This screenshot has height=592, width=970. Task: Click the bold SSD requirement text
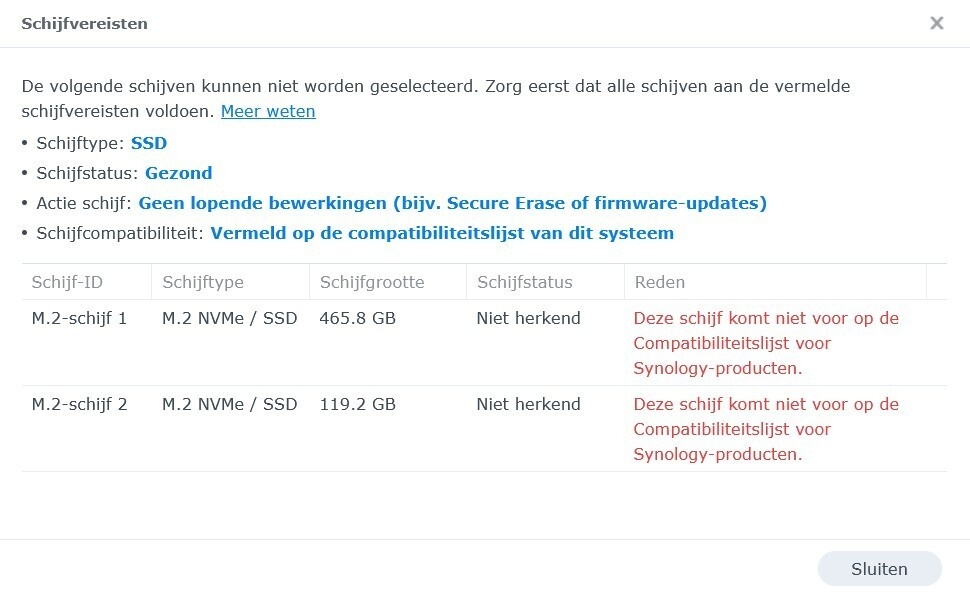pos(148,143)
